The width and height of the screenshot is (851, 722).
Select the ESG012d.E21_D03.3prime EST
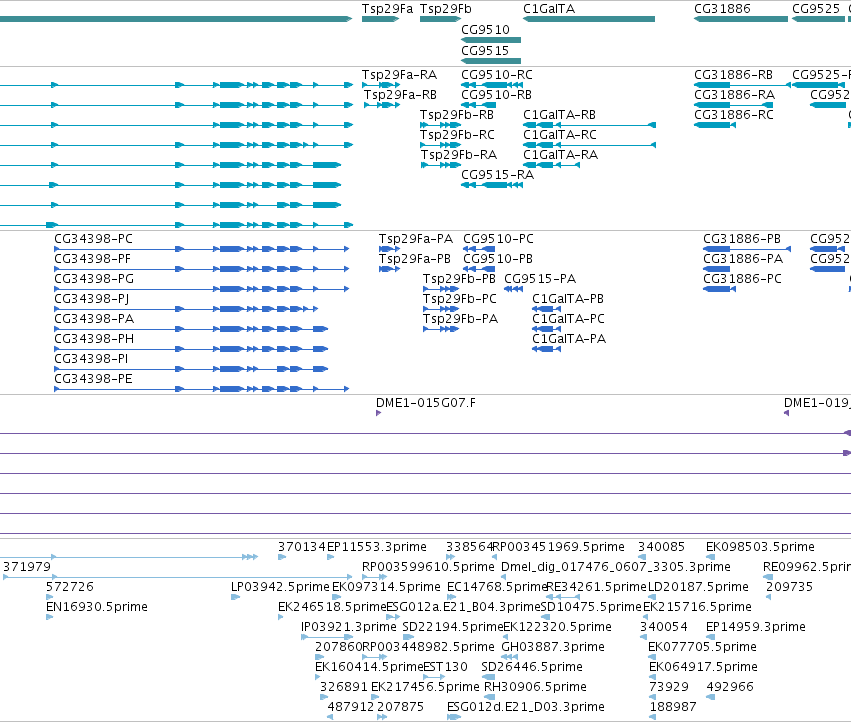click(454, 717)
